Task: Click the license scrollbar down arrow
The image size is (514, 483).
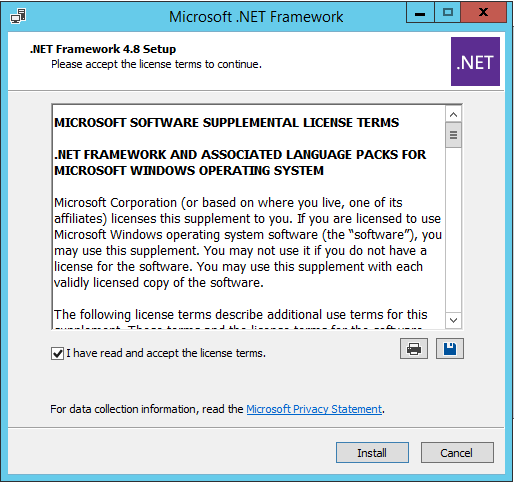Action: pos(453,320)
